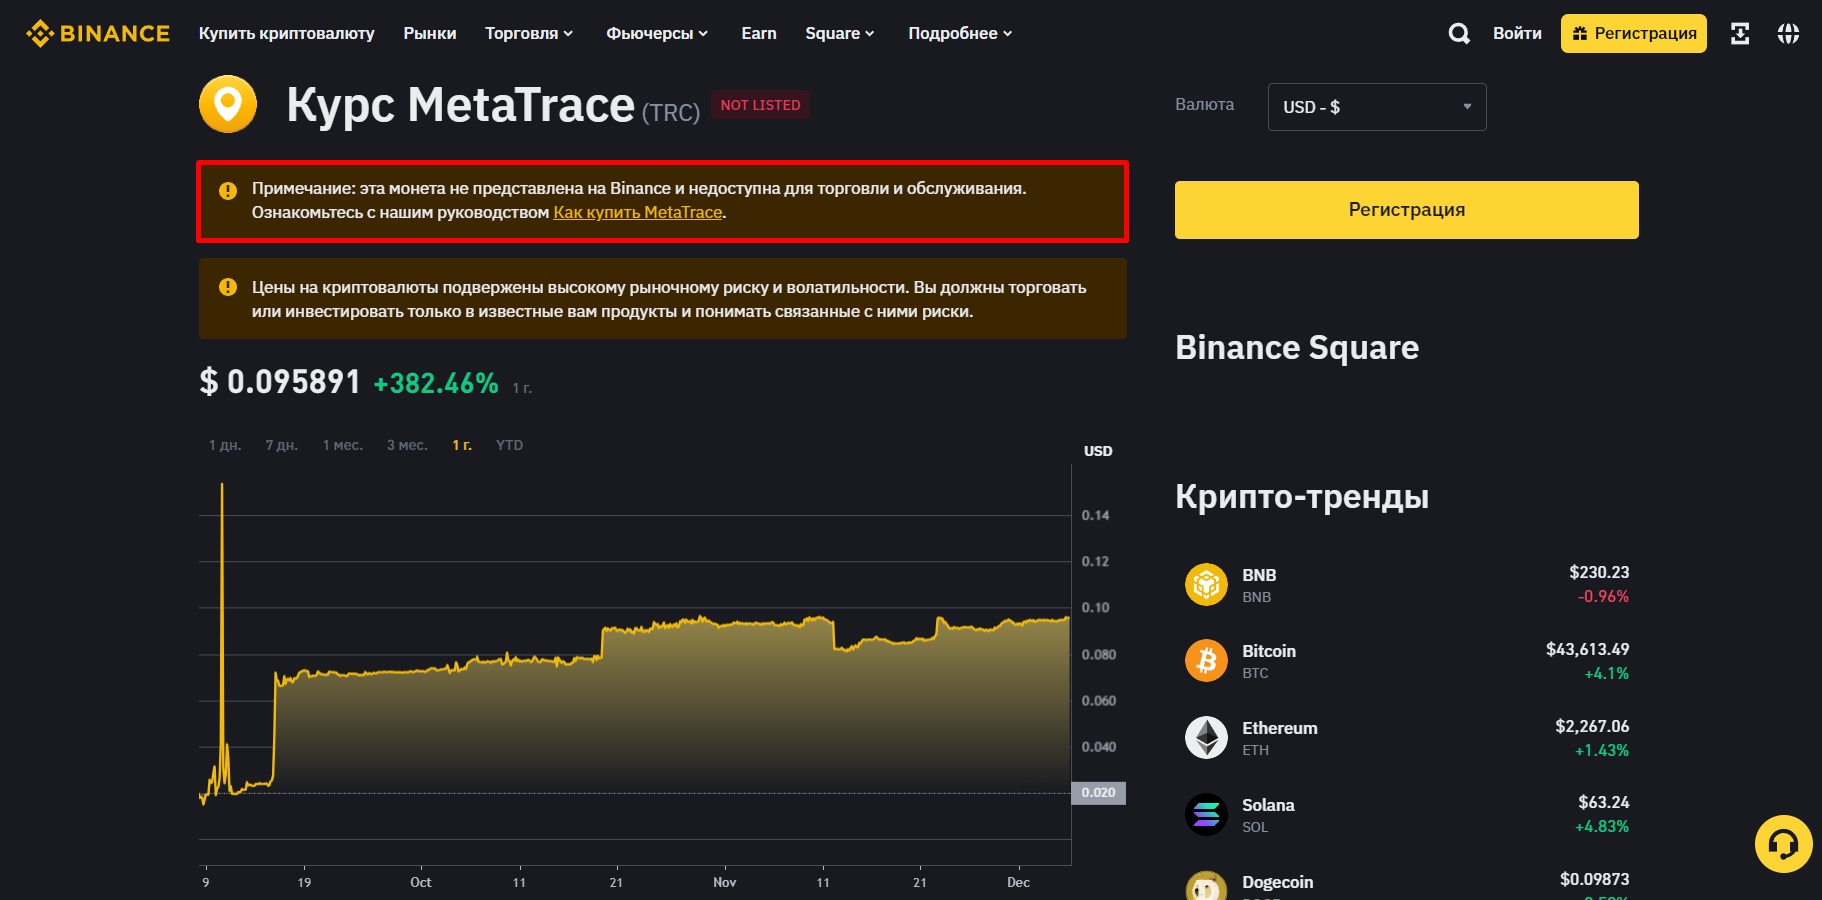Click the $ 0.095891 price value
This screenshot has height=900, width=1822.
(x=280, y=382)
